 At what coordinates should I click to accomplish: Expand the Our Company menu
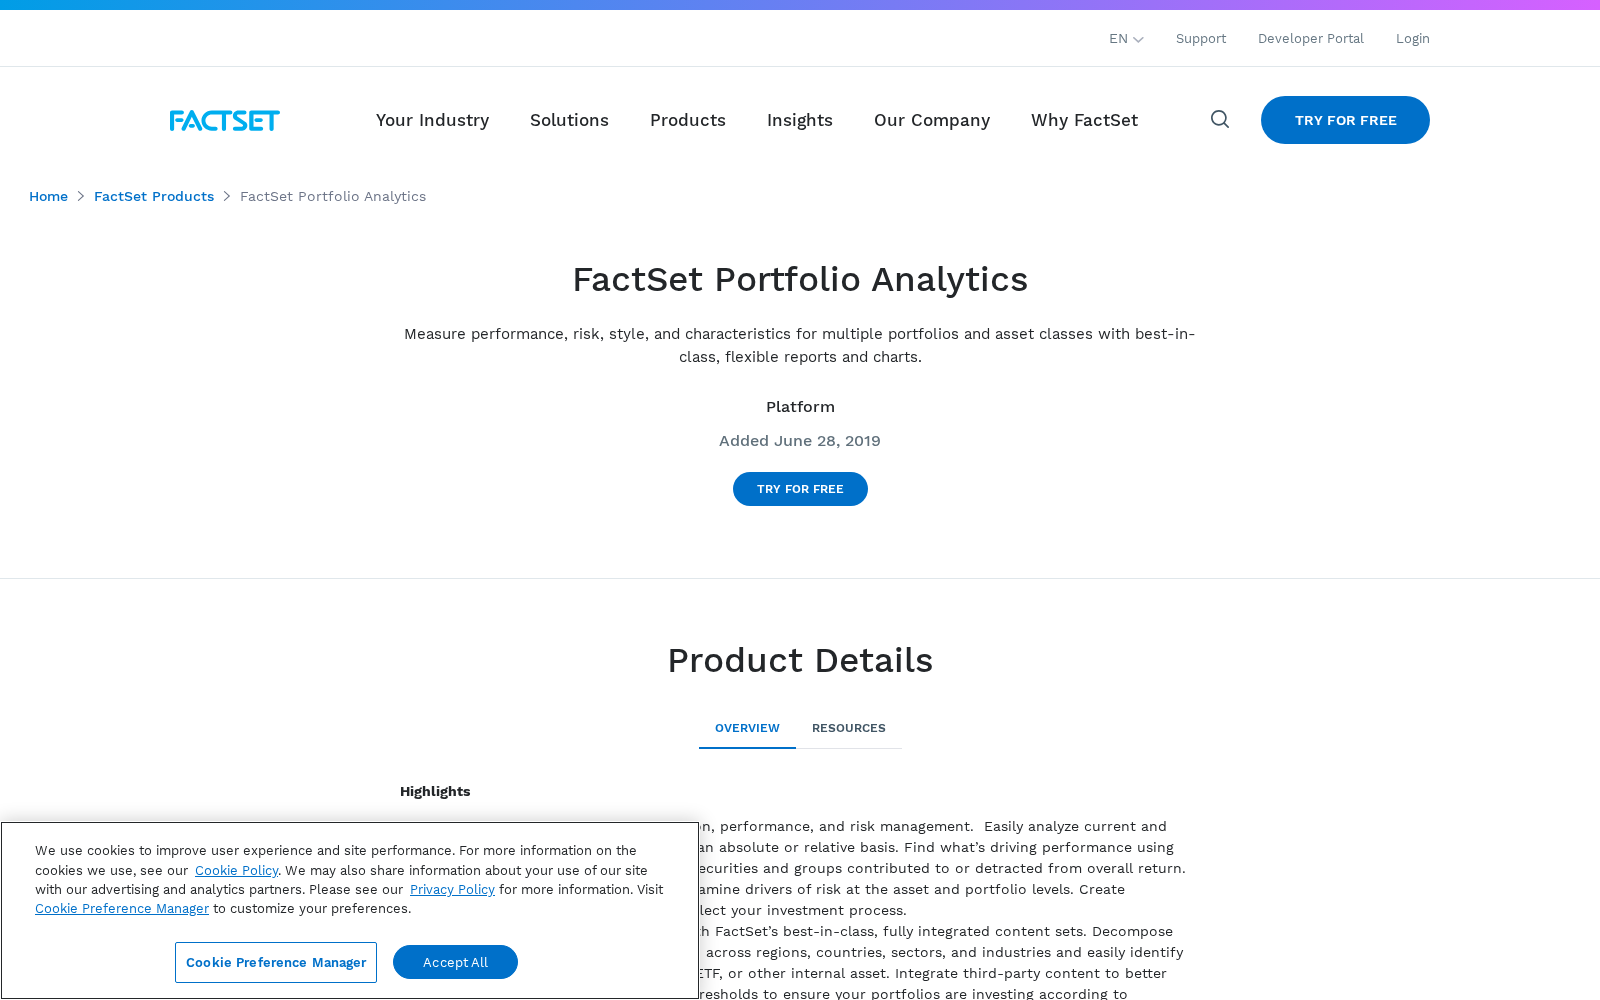click(932, 120)
